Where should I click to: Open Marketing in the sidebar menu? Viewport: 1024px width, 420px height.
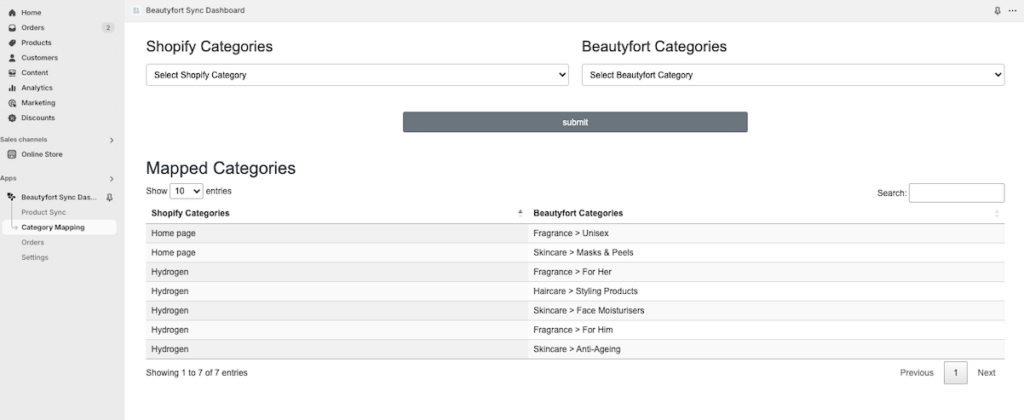[x=38, y=103]
